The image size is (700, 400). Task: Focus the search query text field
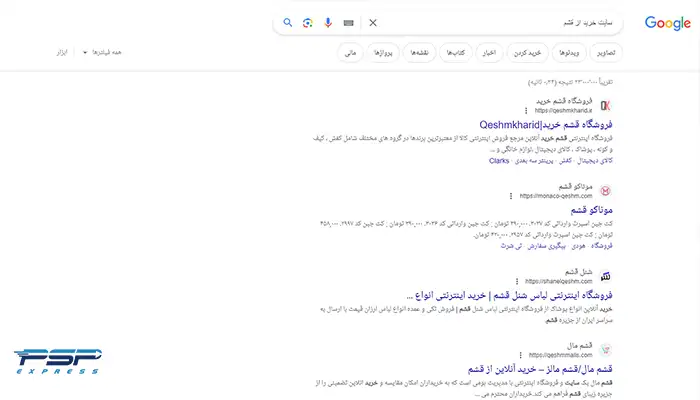pos(496,23)
